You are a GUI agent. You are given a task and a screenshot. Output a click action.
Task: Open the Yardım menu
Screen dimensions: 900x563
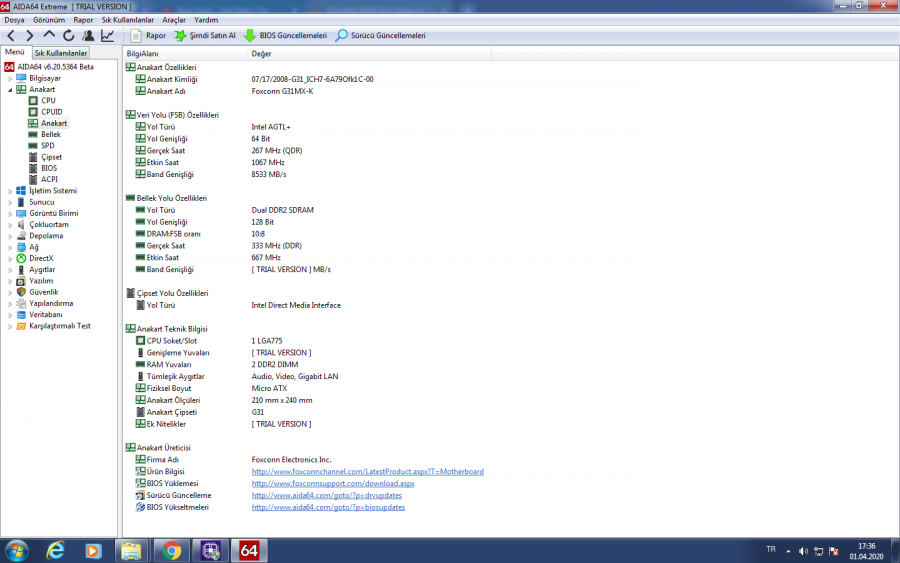coord(206,20)
